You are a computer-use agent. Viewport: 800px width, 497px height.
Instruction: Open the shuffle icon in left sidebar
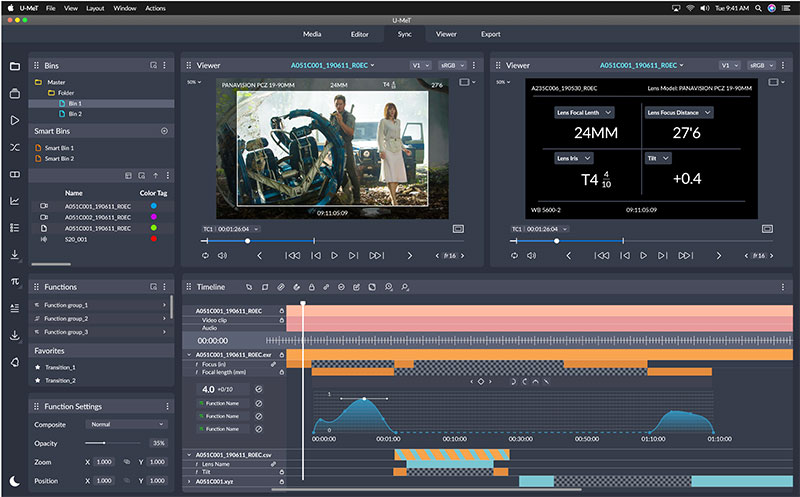[x=14, y=147]
